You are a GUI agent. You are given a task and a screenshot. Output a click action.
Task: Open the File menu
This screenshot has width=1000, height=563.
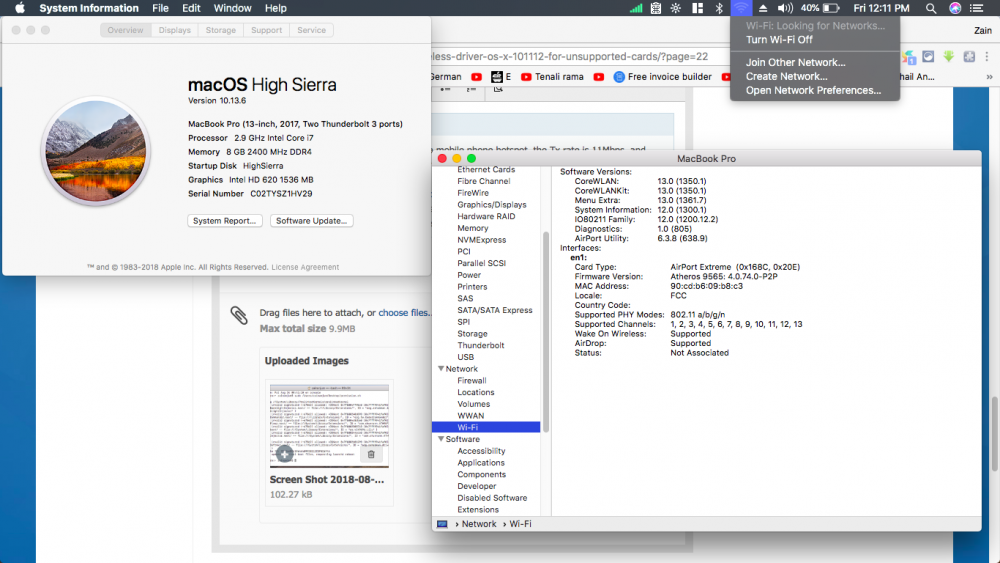[160, 8]
